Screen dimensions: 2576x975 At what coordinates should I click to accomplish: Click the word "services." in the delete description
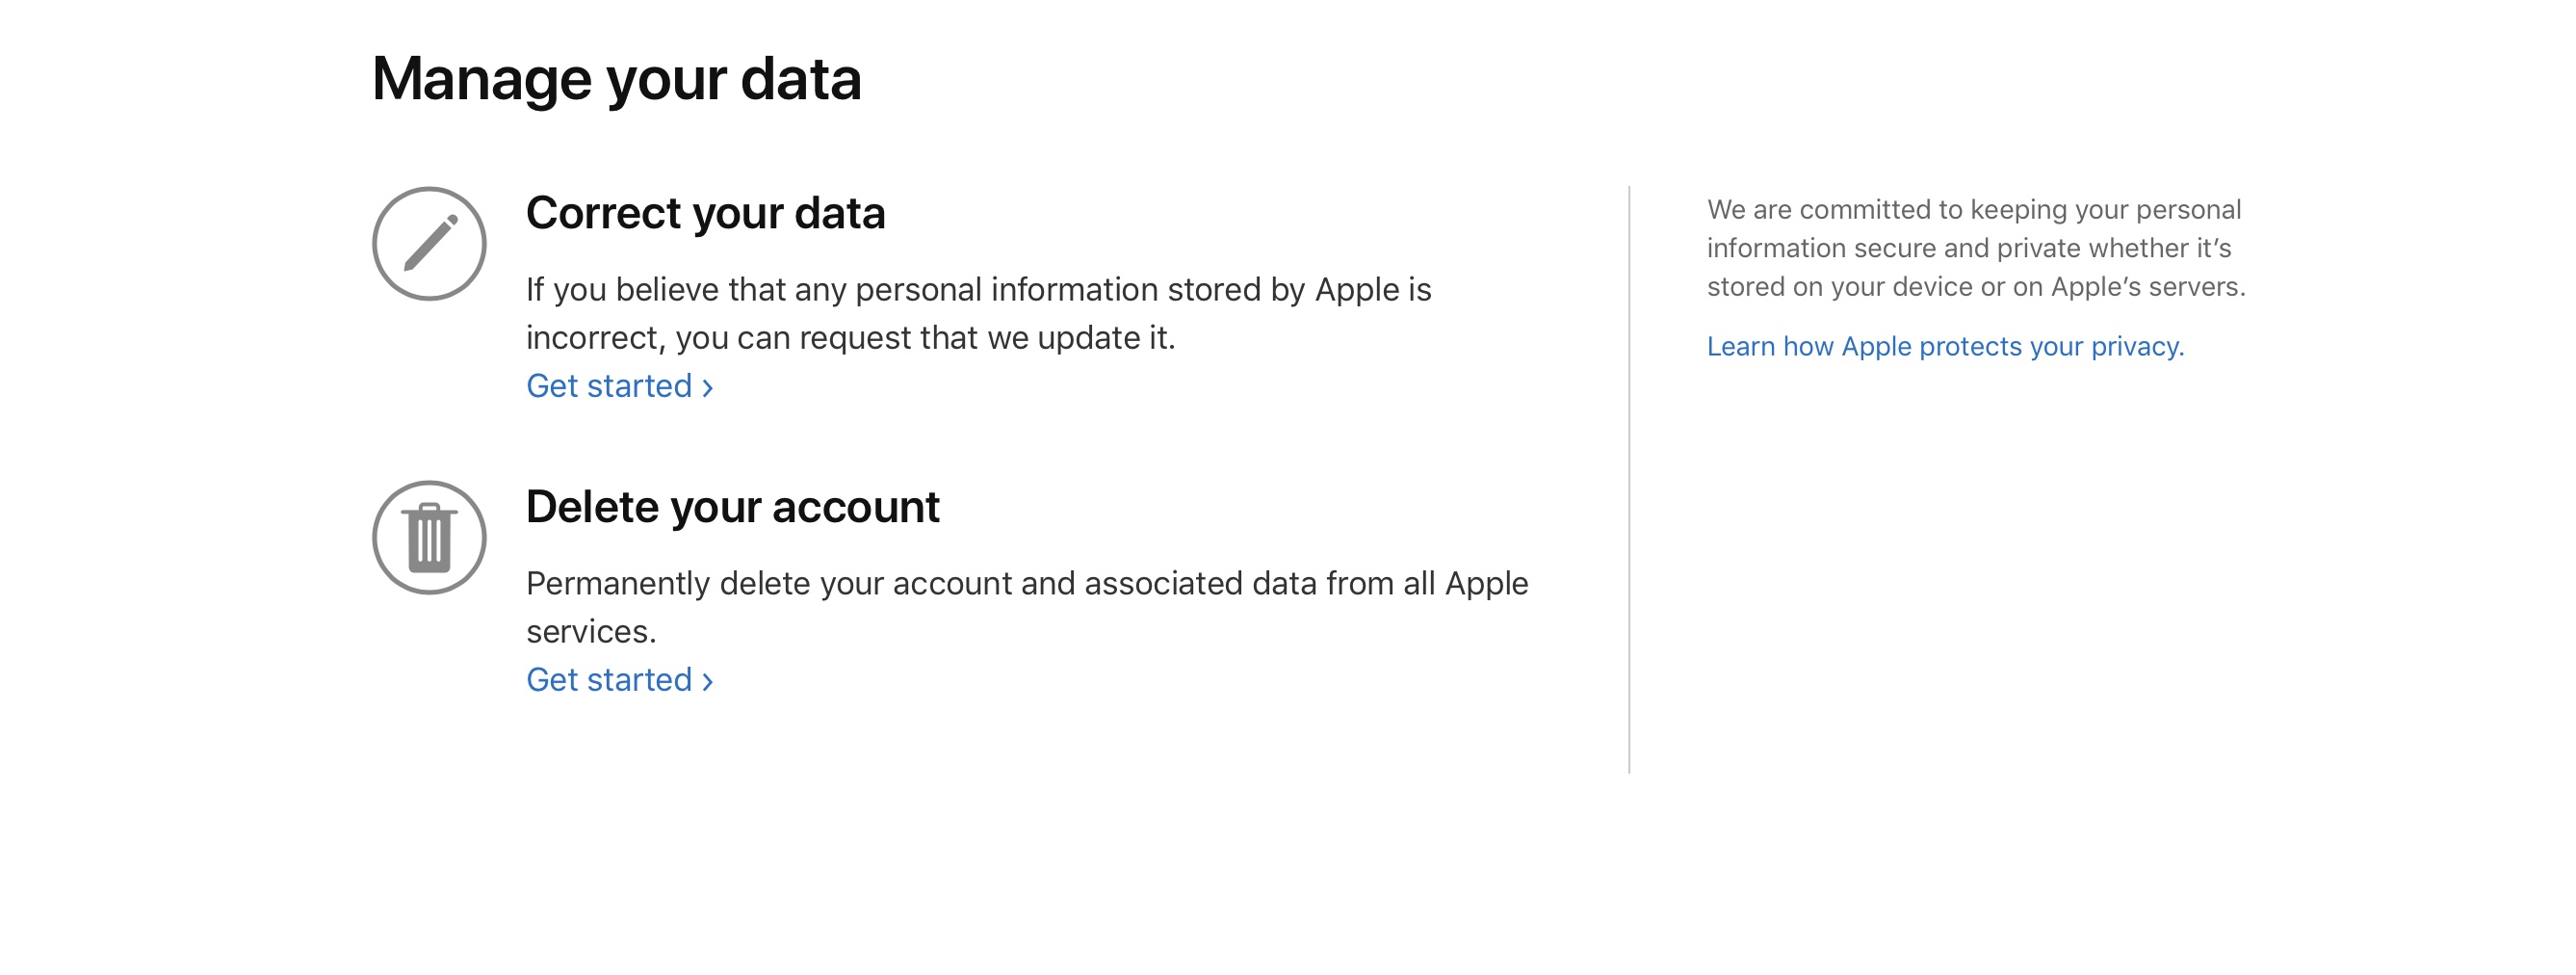click(591, 632)
